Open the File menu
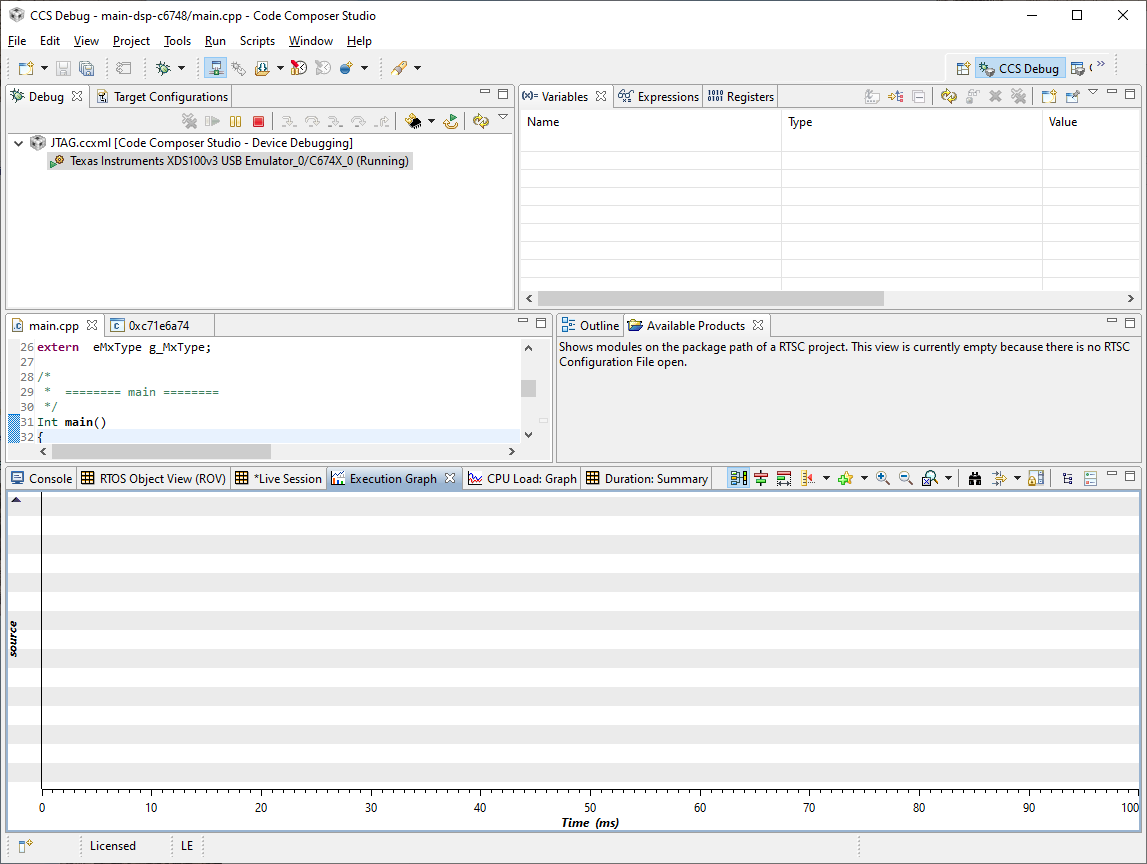This screenshot has width=1147, height=864. point(17,41)
